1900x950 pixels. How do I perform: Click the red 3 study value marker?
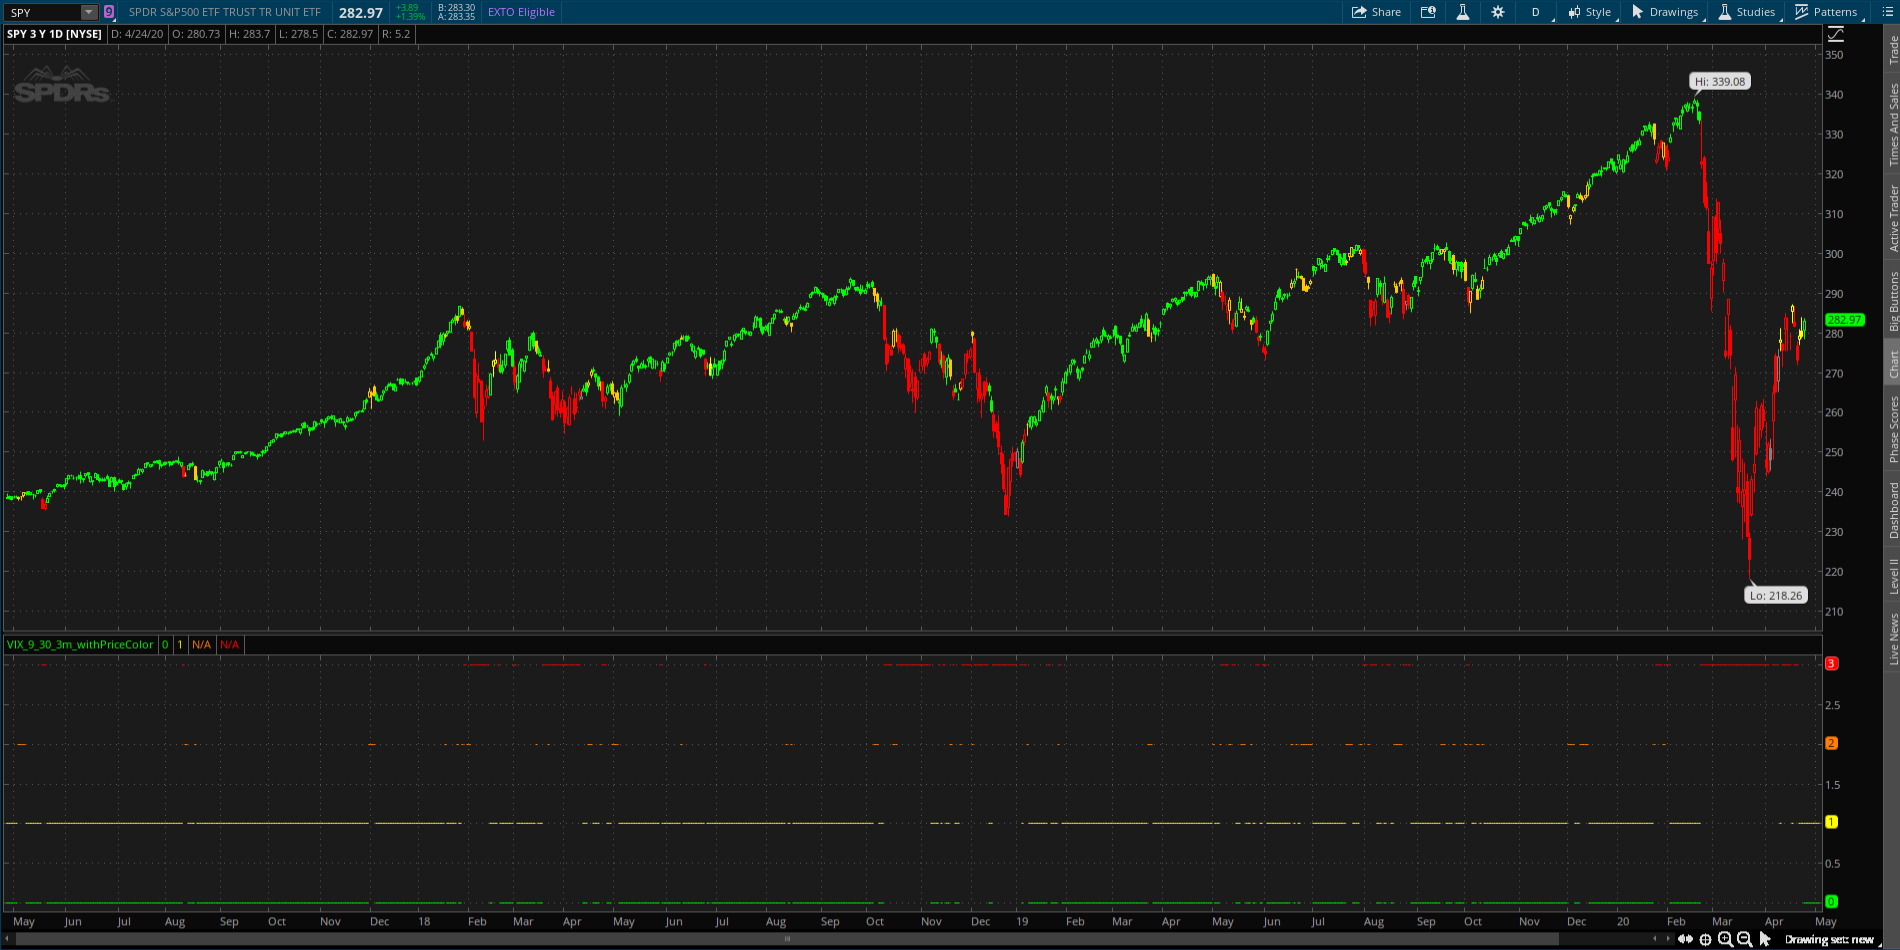pyautogui.click(x=1832, y=664)
